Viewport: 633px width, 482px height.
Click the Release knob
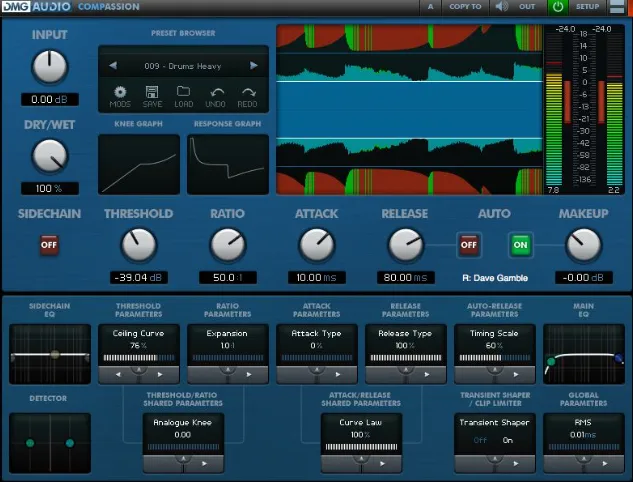tap(405, 245)
